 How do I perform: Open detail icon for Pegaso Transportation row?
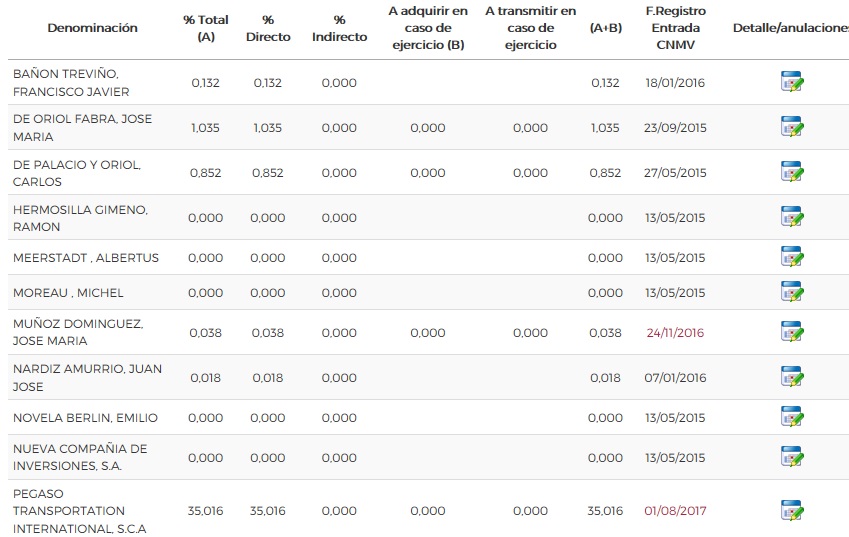click(x=791, y=511)
